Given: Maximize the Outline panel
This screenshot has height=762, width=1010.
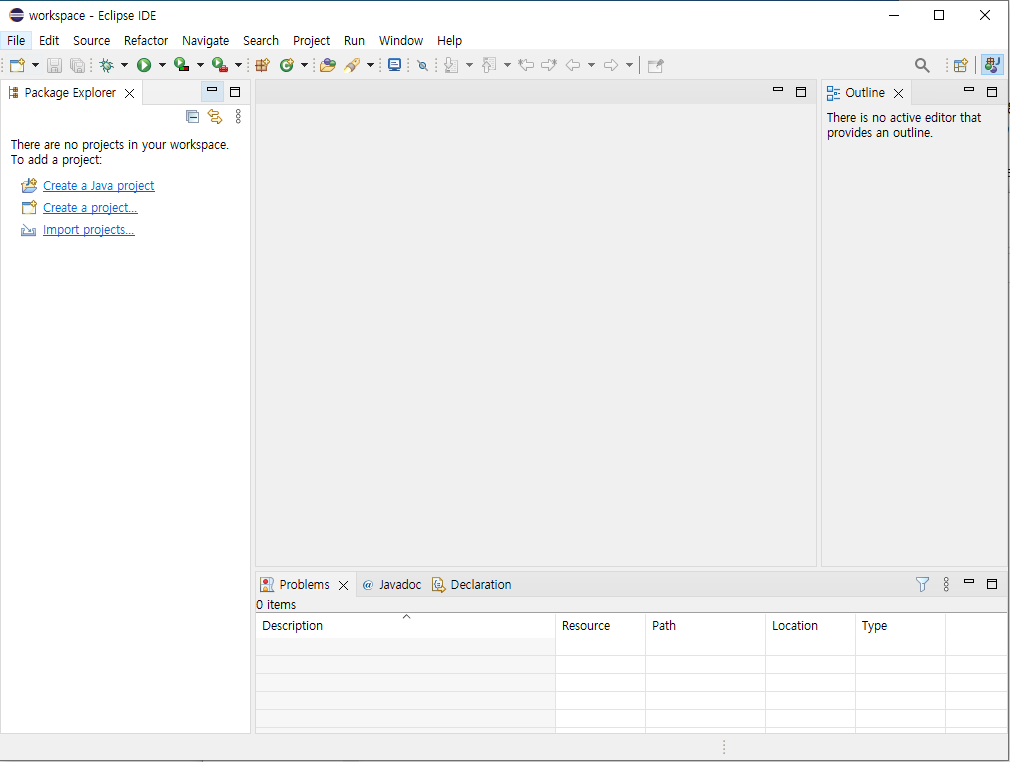Looking at the screenshot, I should pyautogui.click(x=992, y=92).
